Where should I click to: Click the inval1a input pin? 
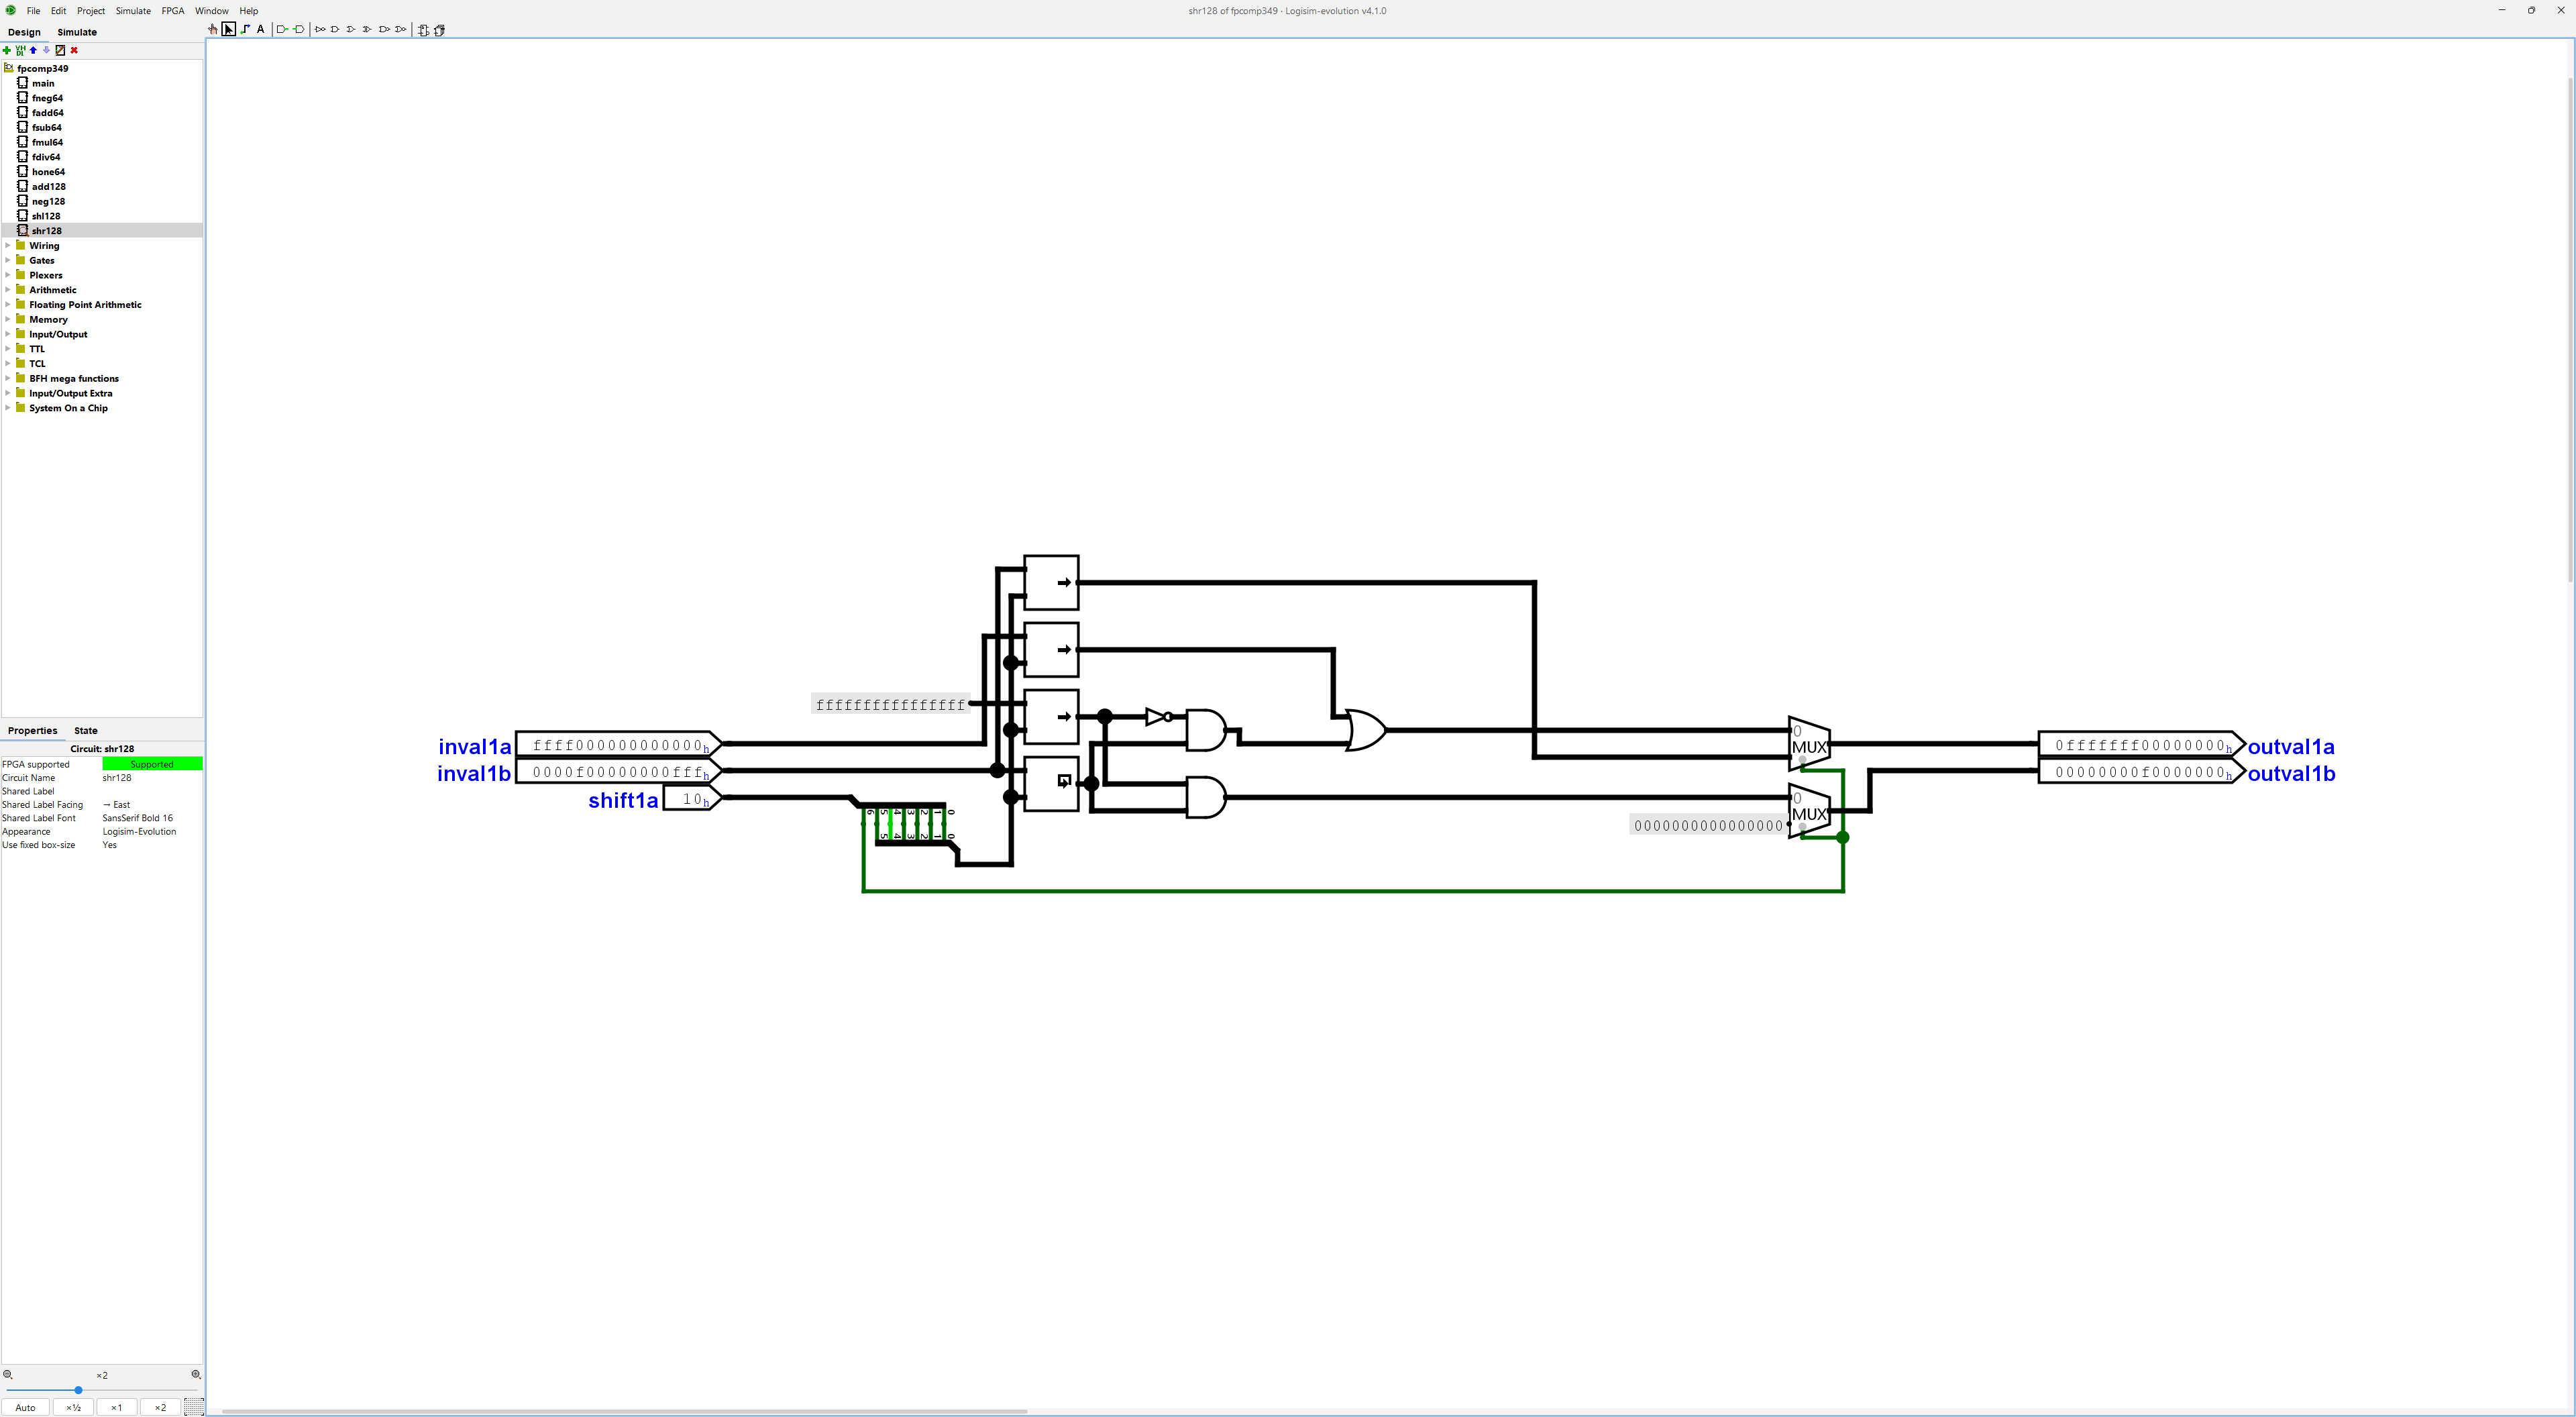point(618,745)
